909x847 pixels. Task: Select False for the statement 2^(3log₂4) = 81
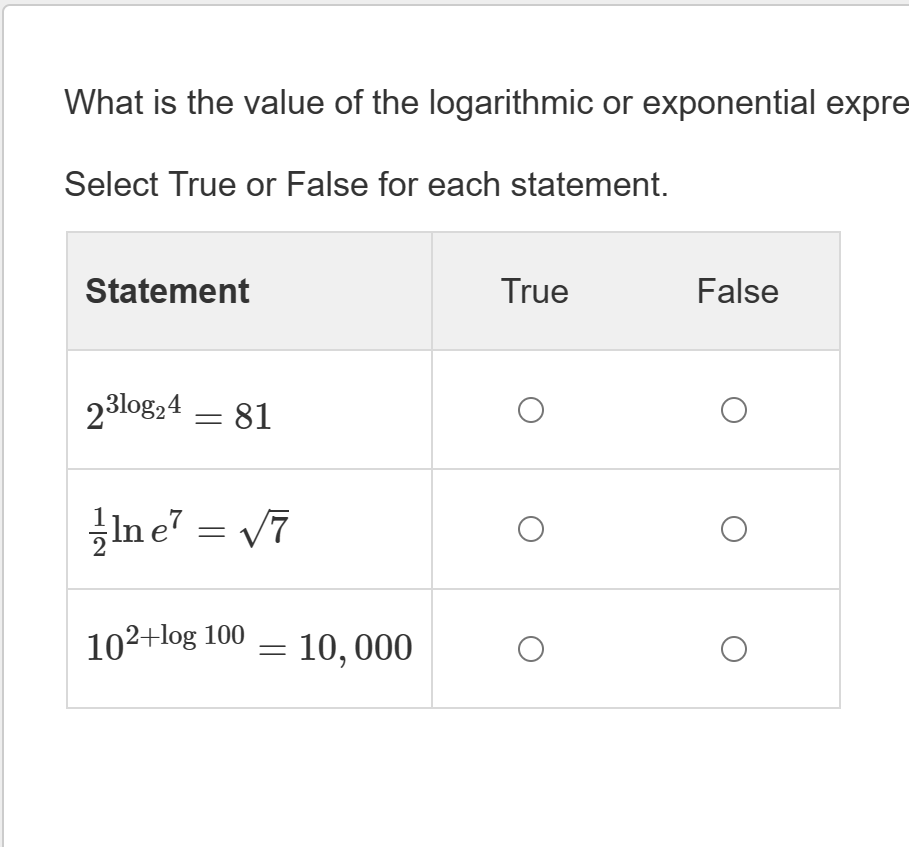point(734,408)
